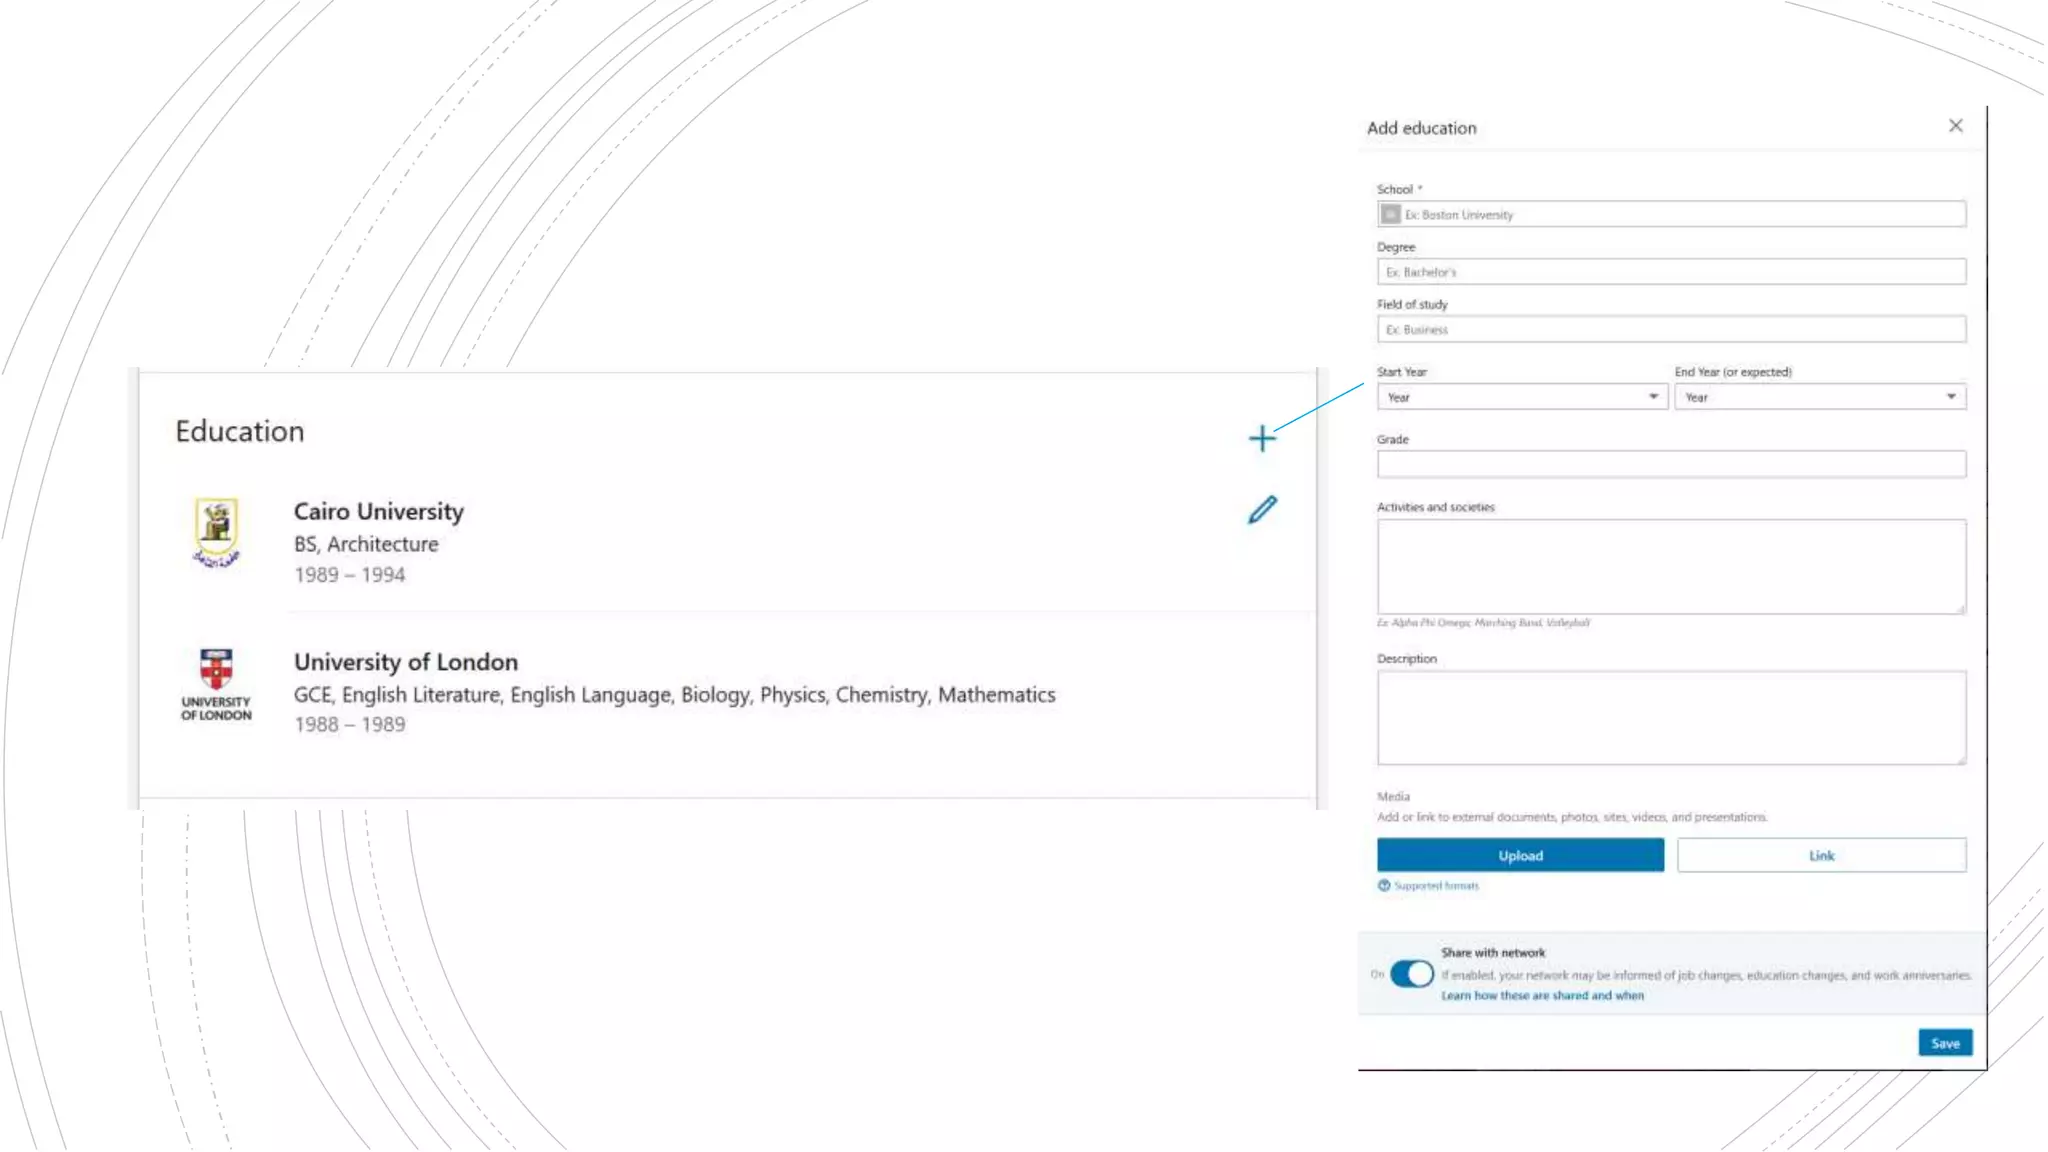This screenshot has height=1152, width=2048.
Task: Click the Cairo University logo
Action: click(x=216, y=532)
